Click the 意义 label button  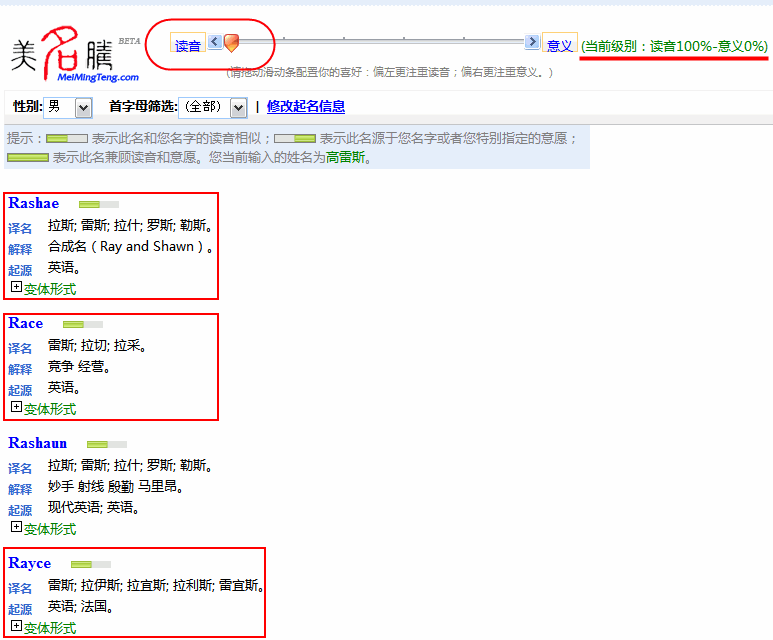[559, 45]
